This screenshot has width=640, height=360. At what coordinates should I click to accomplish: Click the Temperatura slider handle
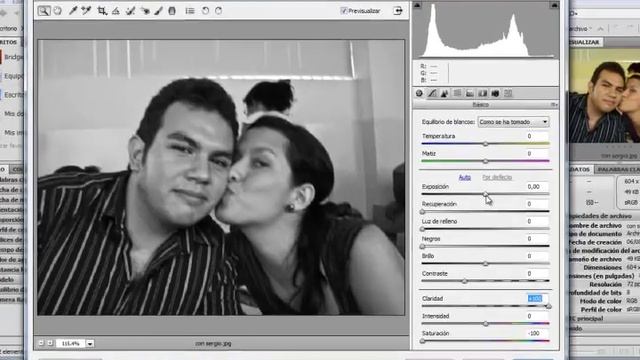[485, 144]
